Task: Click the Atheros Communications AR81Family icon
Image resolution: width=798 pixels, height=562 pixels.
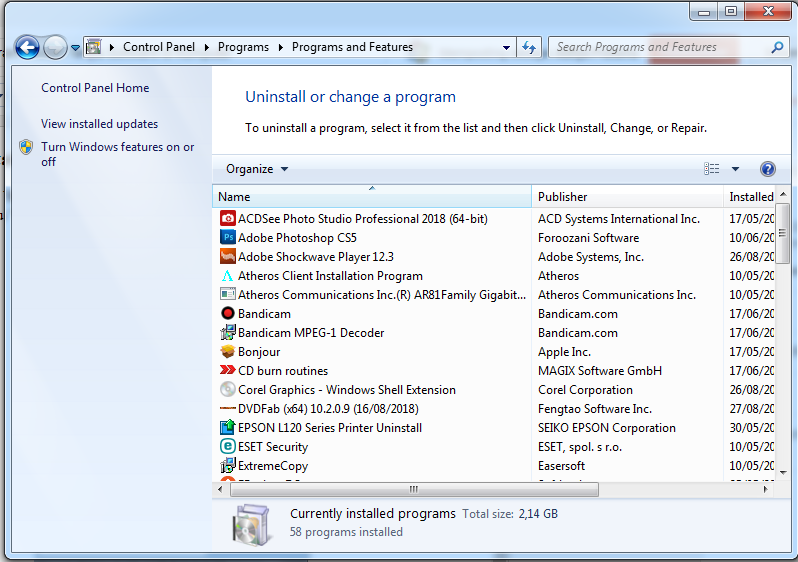Action: (227, 295)
